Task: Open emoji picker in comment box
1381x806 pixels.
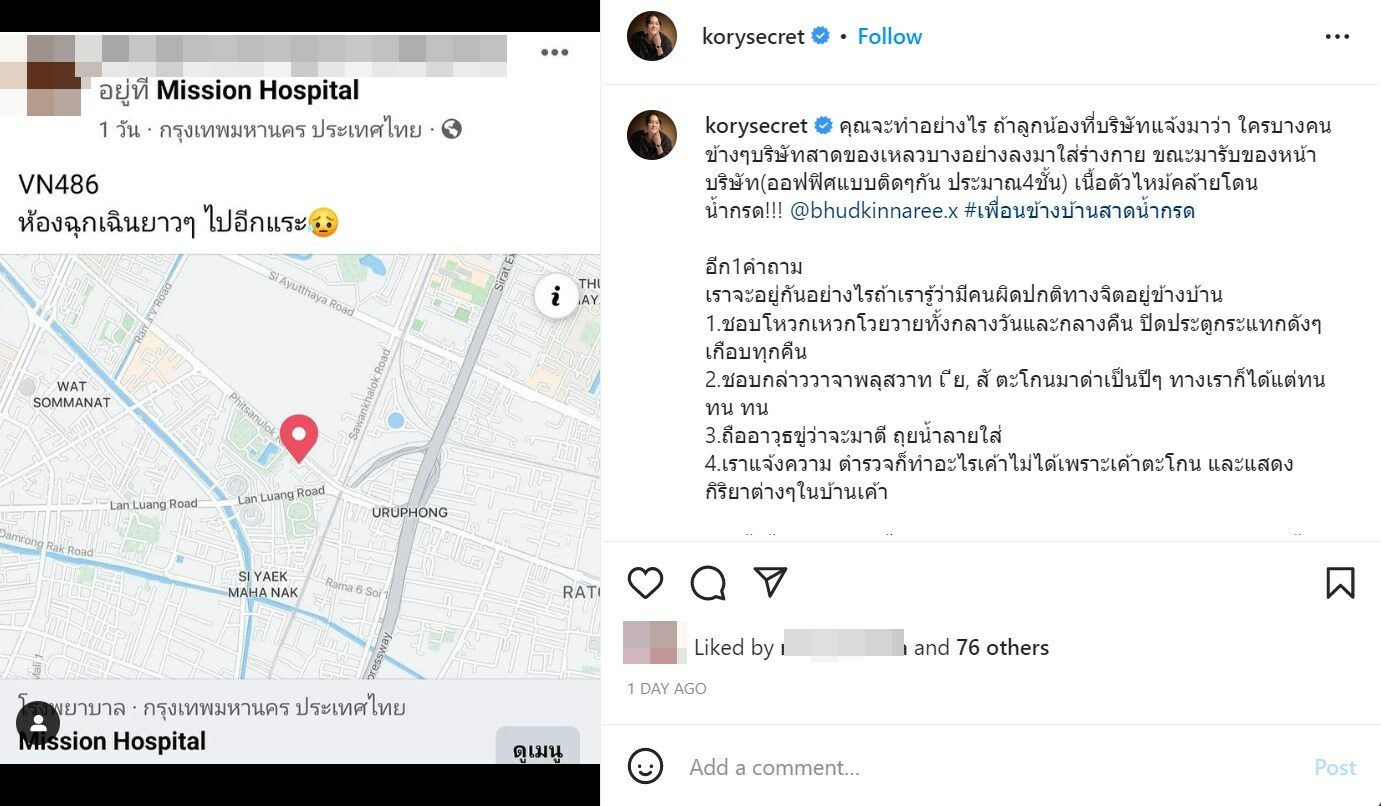Action: pos(646,767)
